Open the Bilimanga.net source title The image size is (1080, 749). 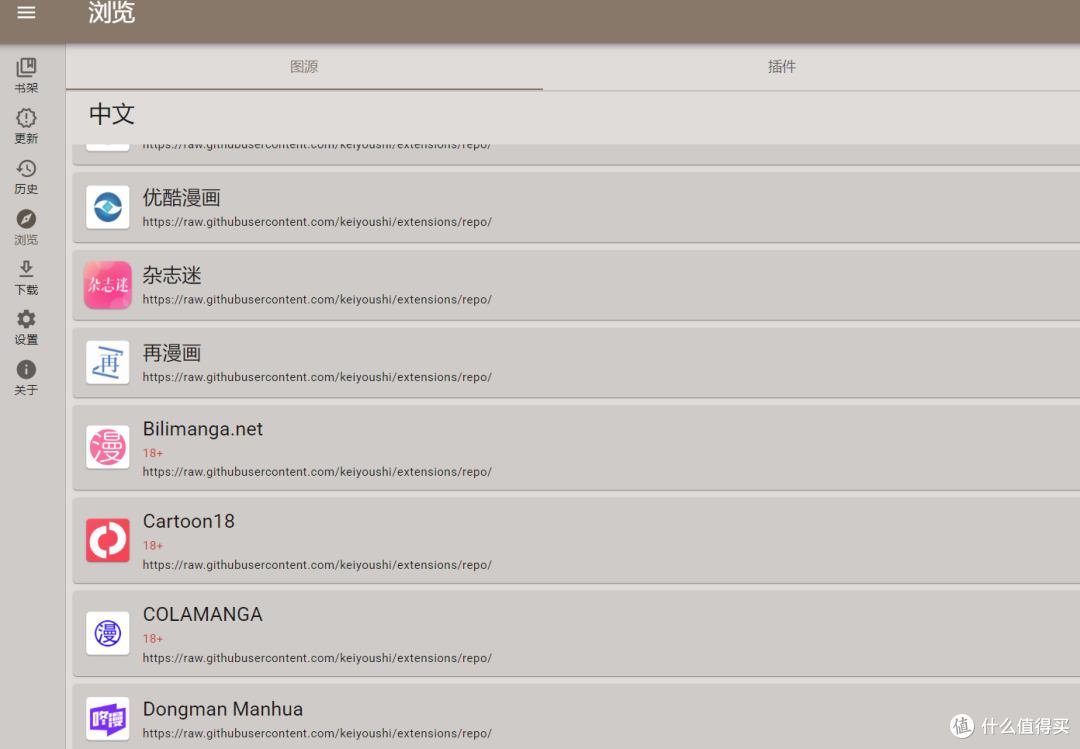202,429
